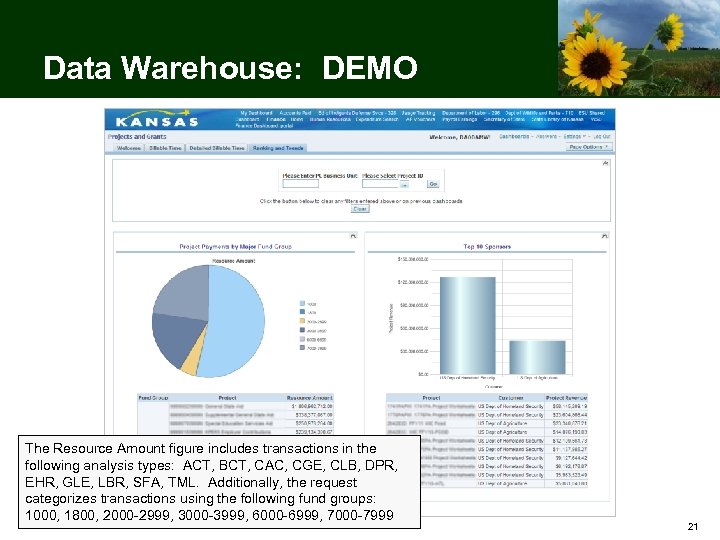The height and width of the screenshot is (540, 720).
Task: Open the Settings dropdown menu
Action: pyautogui.click(x=574, y=136)
